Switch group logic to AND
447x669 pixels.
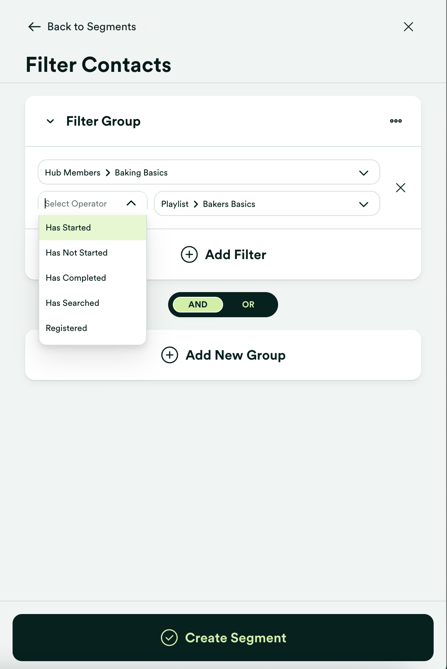click(198, 305)
